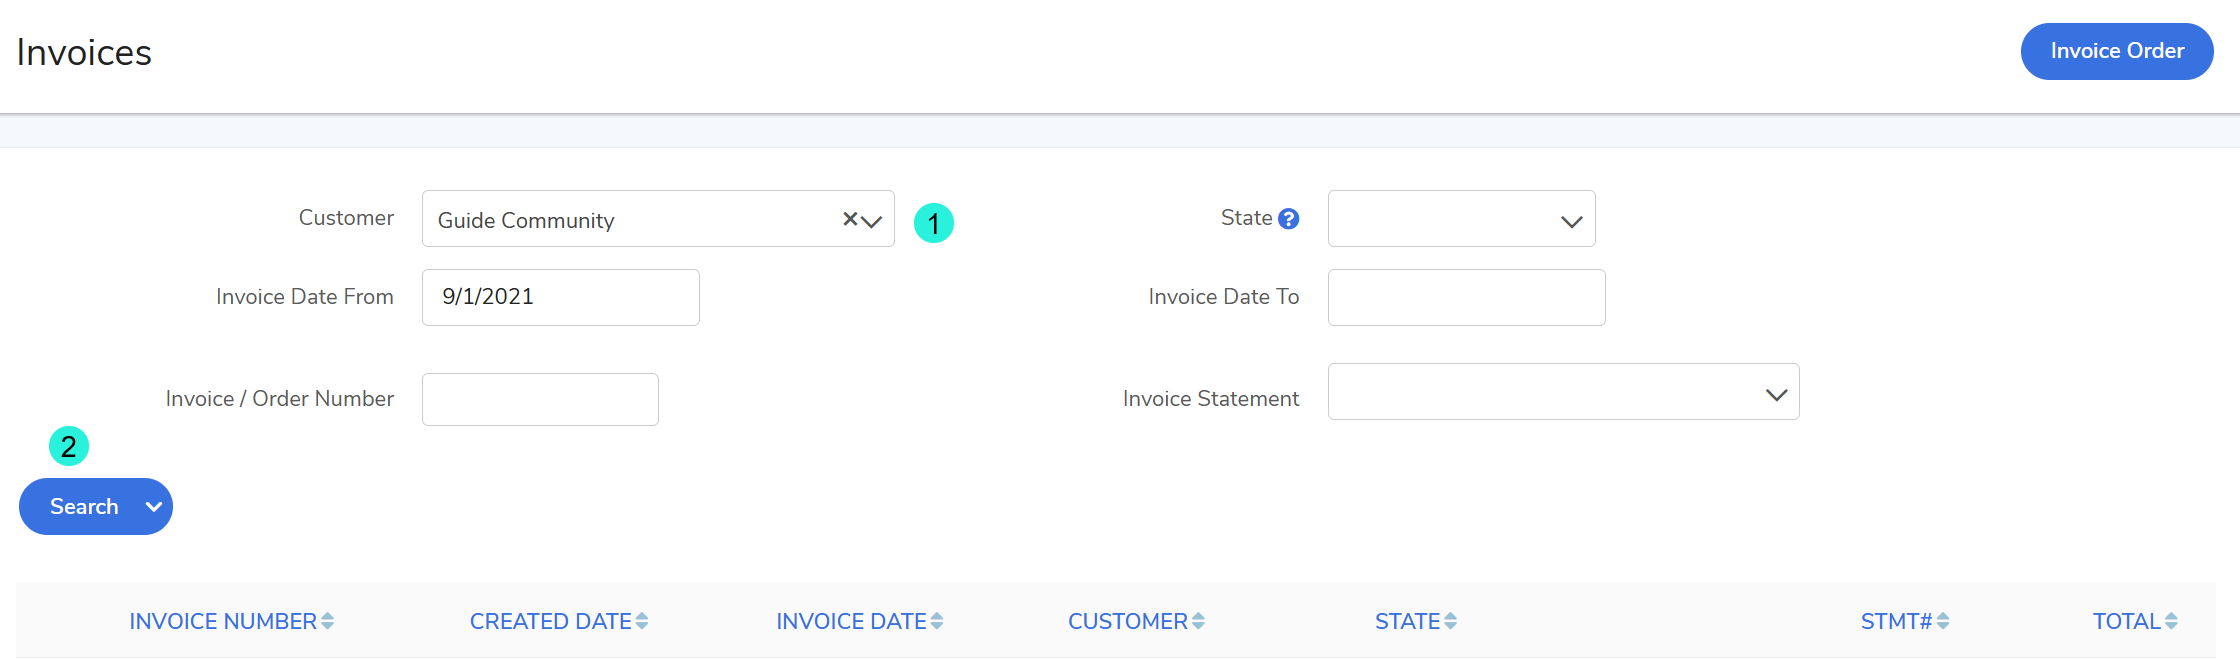Sort by the INVOICE NUMBER column header
The width and height of the screenshot is (2240, 660).
[222, 622]
